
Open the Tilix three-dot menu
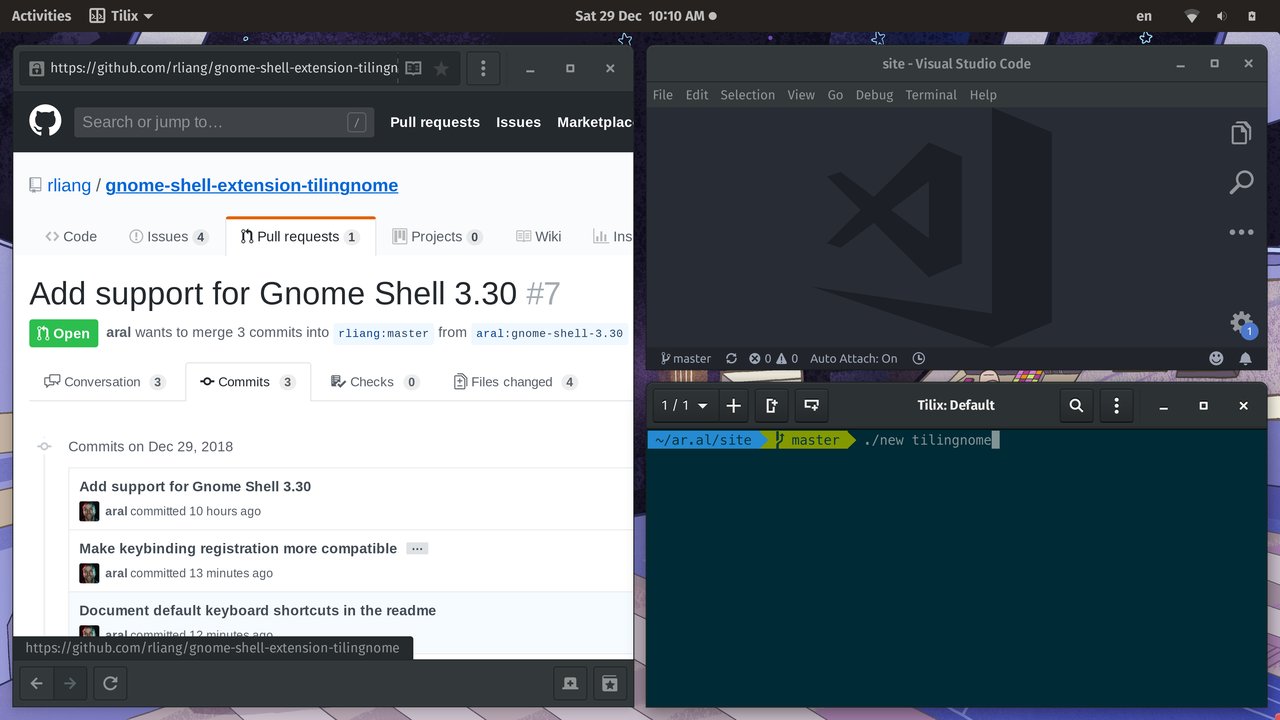coord(1116,405)
